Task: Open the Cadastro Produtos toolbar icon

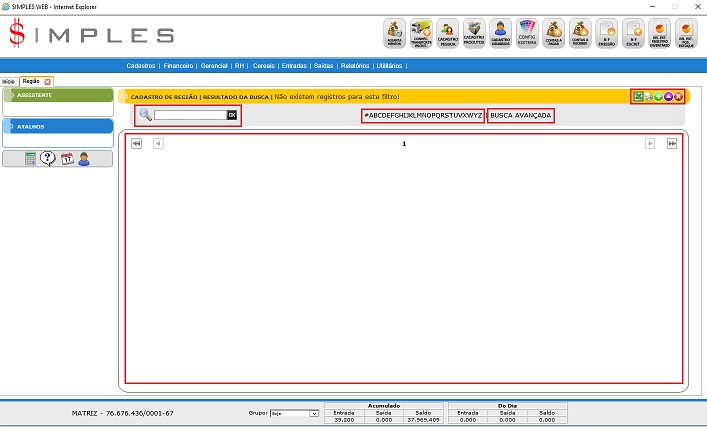Action: 475,33
